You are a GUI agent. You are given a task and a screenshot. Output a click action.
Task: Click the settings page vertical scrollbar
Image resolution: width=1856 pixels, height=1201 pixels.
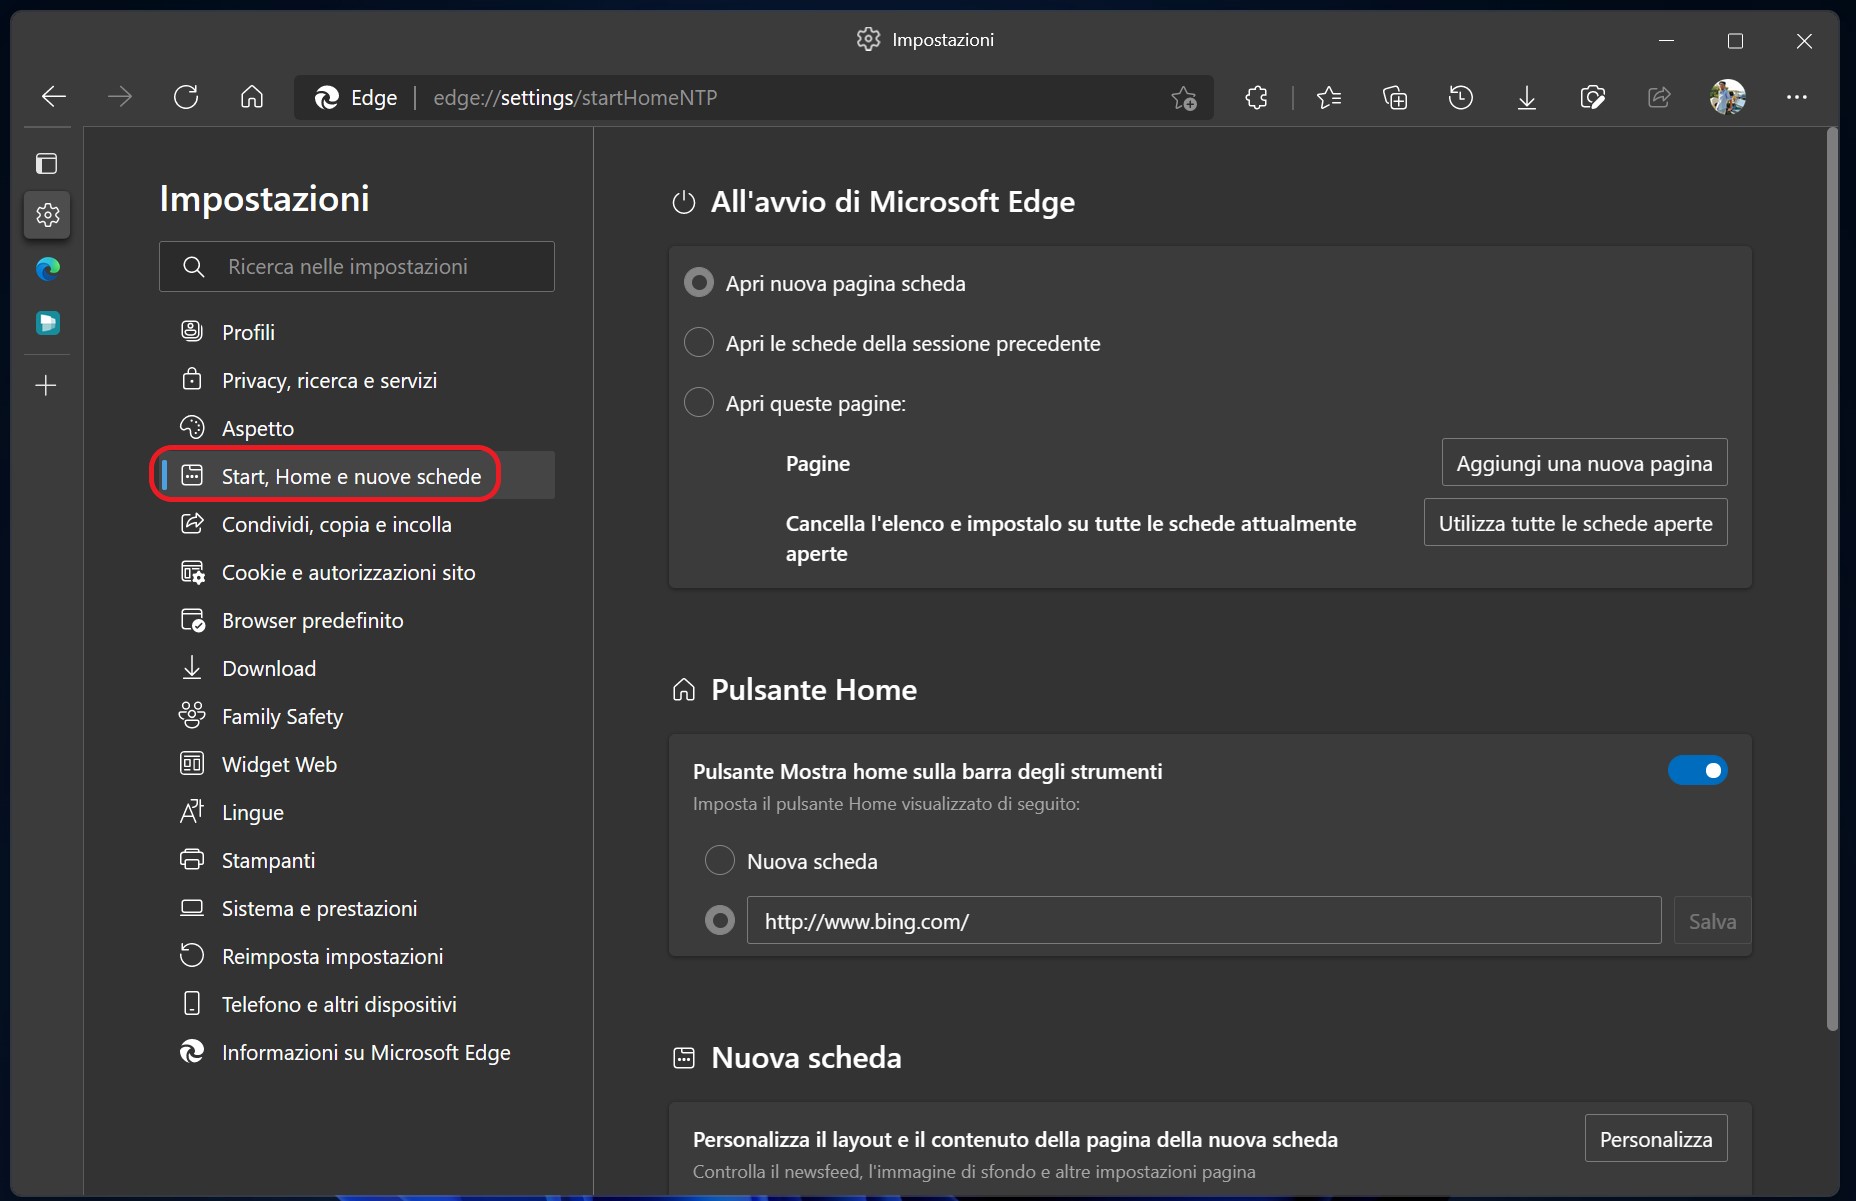click(1832, 580)
